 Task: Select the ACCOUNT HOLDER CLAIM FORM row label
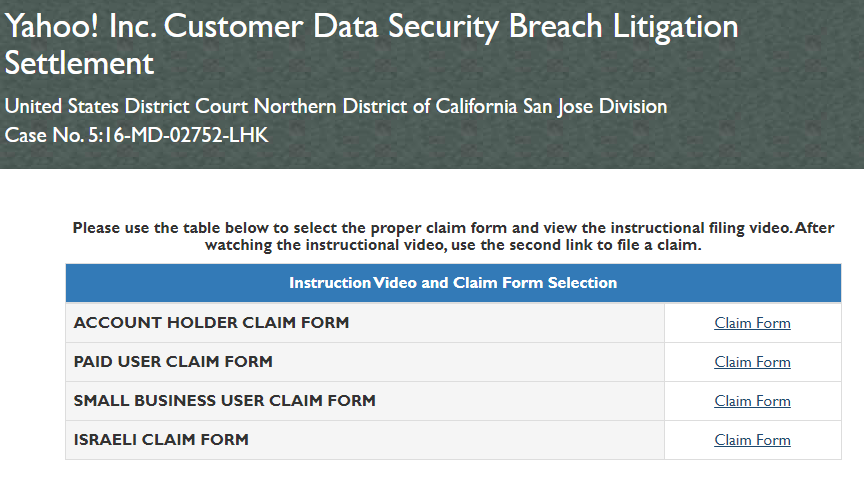[211, 322]
